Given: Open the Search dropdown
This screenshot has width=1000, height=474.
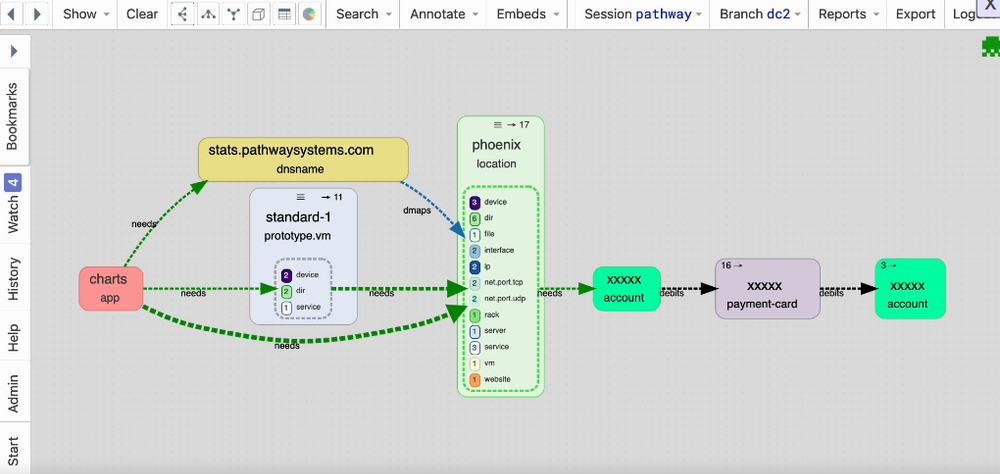Looking at the screenshot, I should tap(363, 14).
